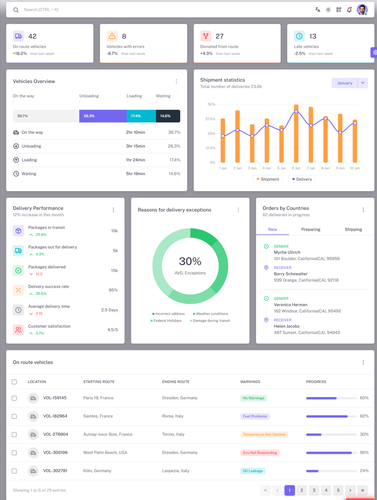This screenshot has width=377, height=500.
Task: Click the Customer satisfaction users icon
Action: click(x=18, y=330)
